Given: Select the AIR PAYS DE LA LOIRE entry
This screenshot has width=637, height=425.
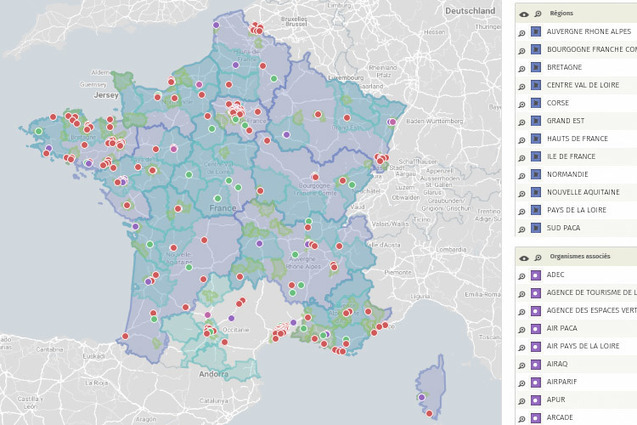Looking at the screenshot, I should click(x=583, y=347).
